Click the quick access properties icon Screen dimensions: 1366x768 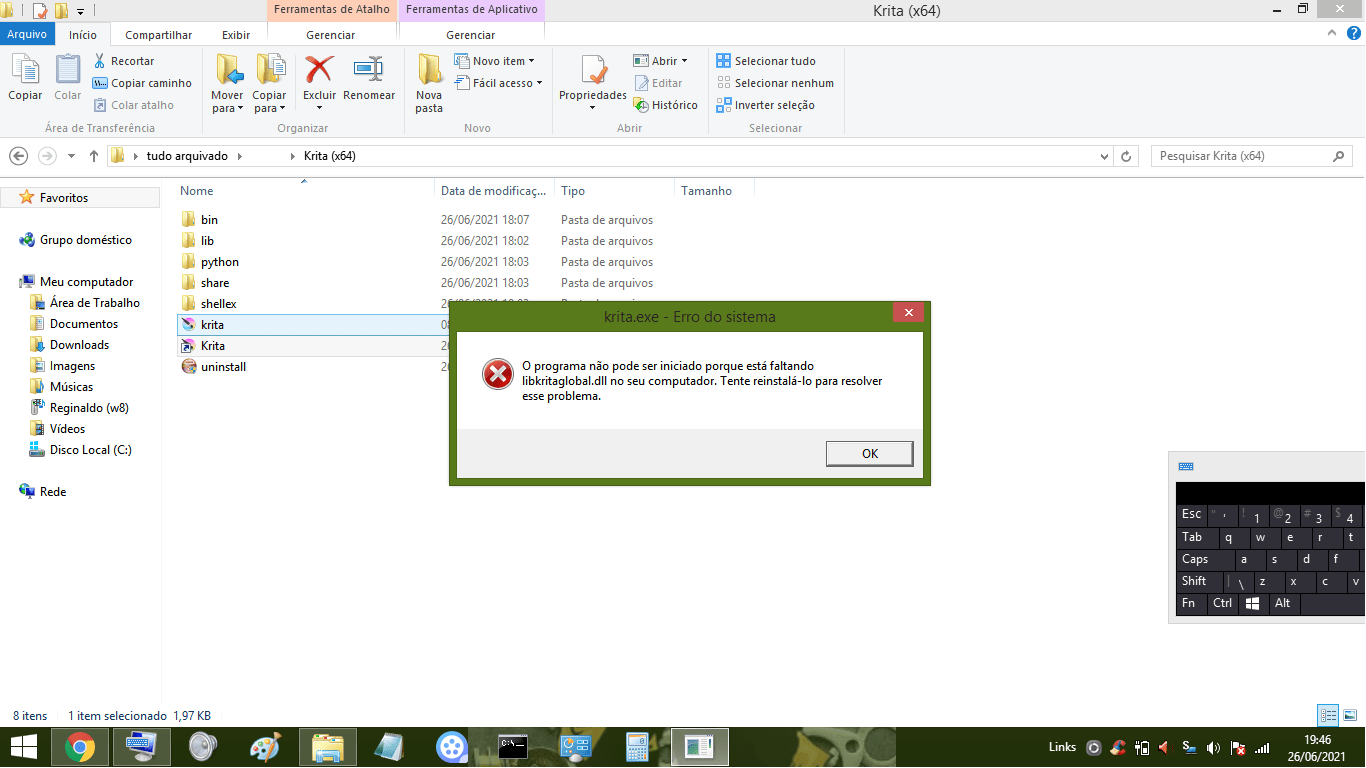point(40,11)
